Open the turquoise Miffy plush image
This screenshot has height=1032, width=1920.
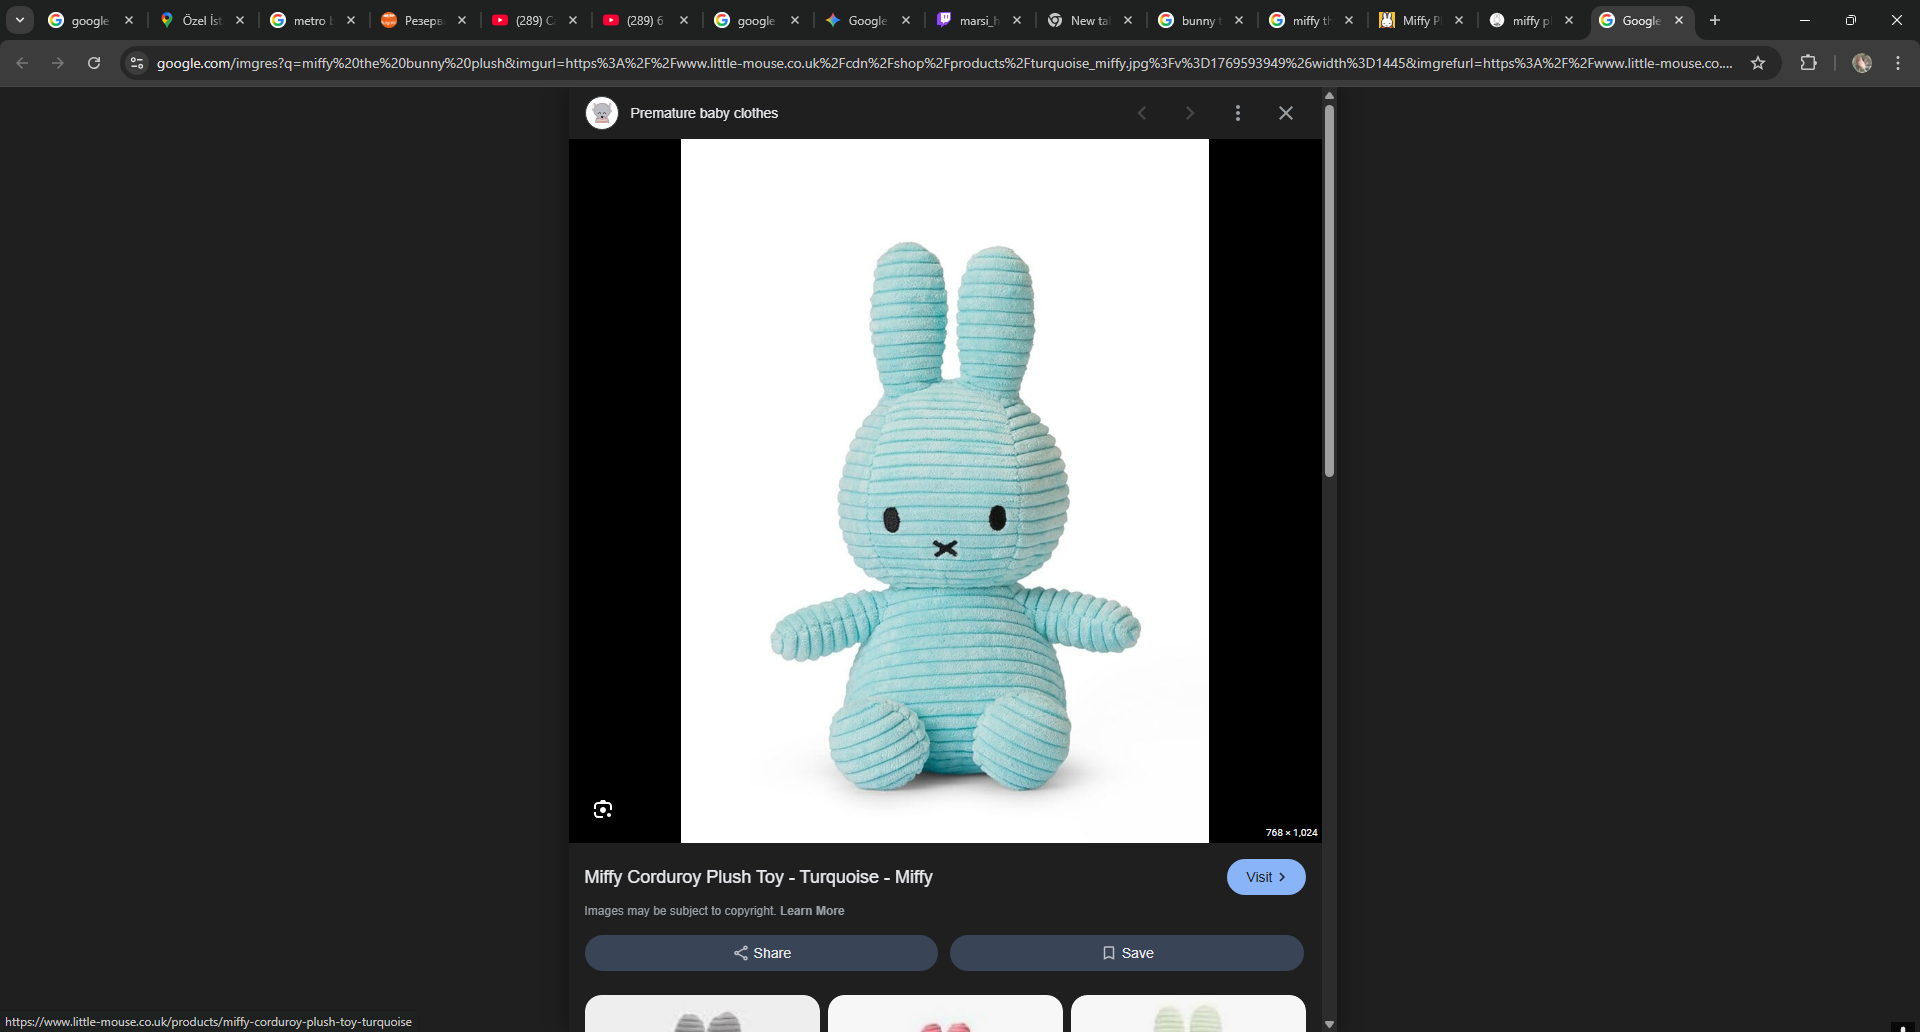(x=945, y=491)
